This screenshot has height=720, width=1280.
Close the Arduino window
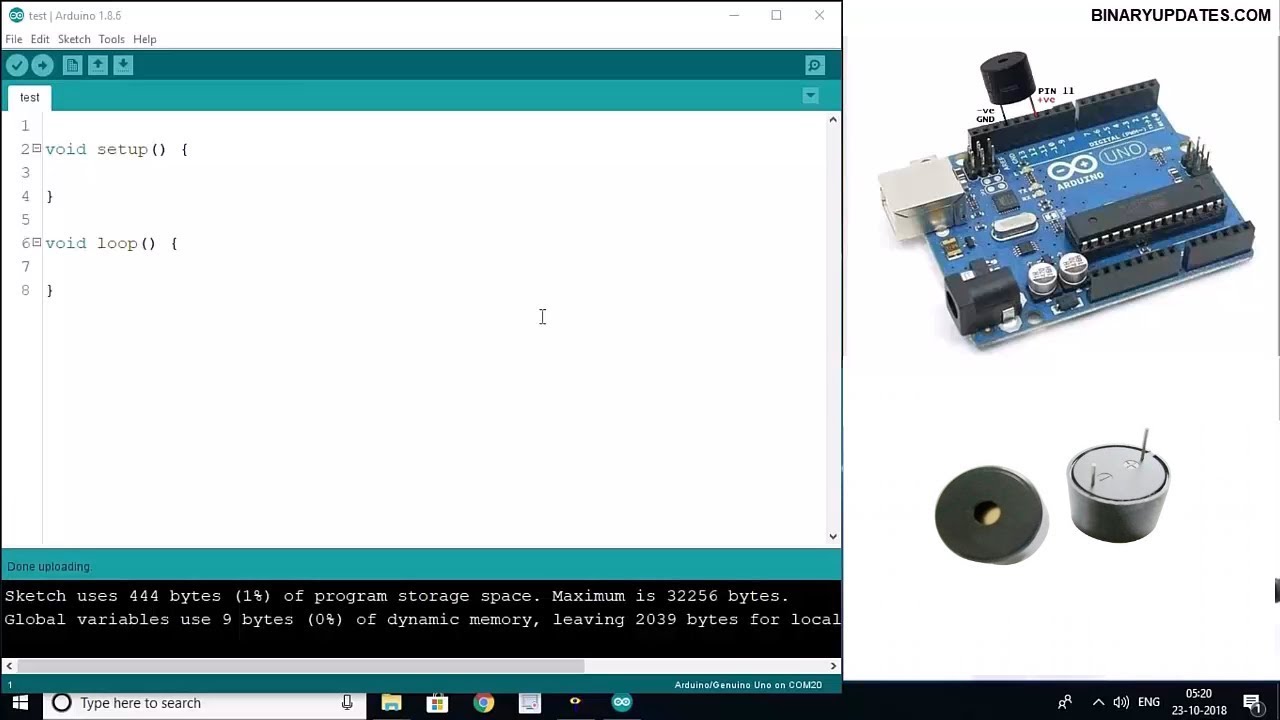click(x=819, y=15)
